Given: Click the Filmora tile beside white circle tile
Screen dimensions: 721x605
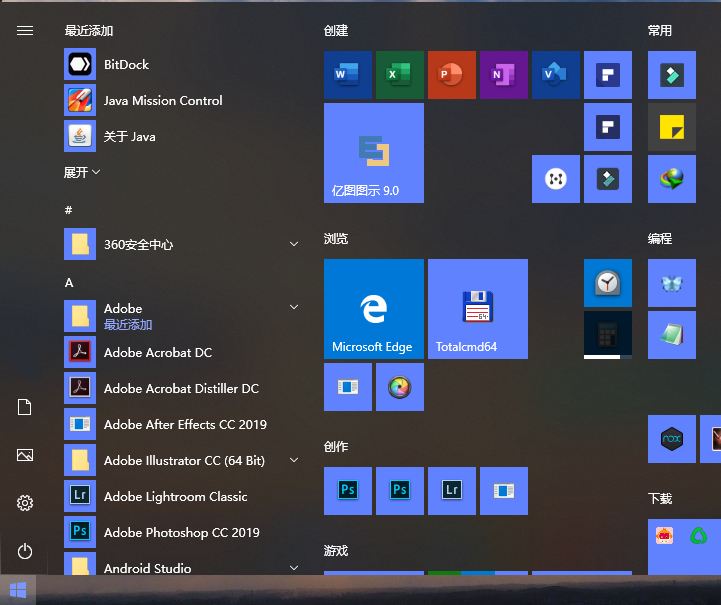Looking at the screenshot, I should tap(607, 179).
